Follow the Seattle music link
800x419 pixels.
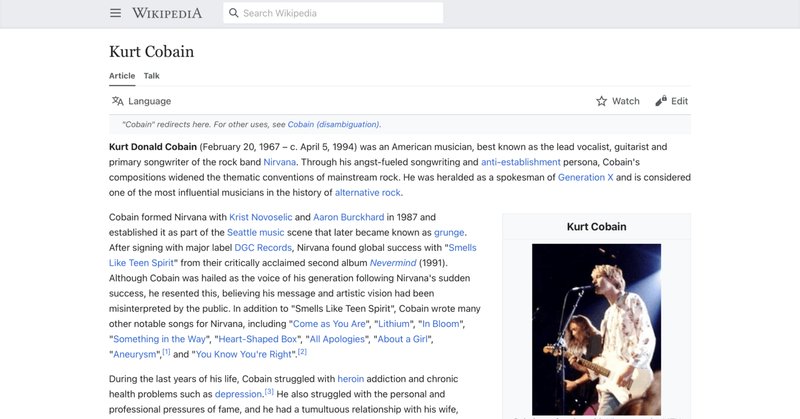pos(256,232)
